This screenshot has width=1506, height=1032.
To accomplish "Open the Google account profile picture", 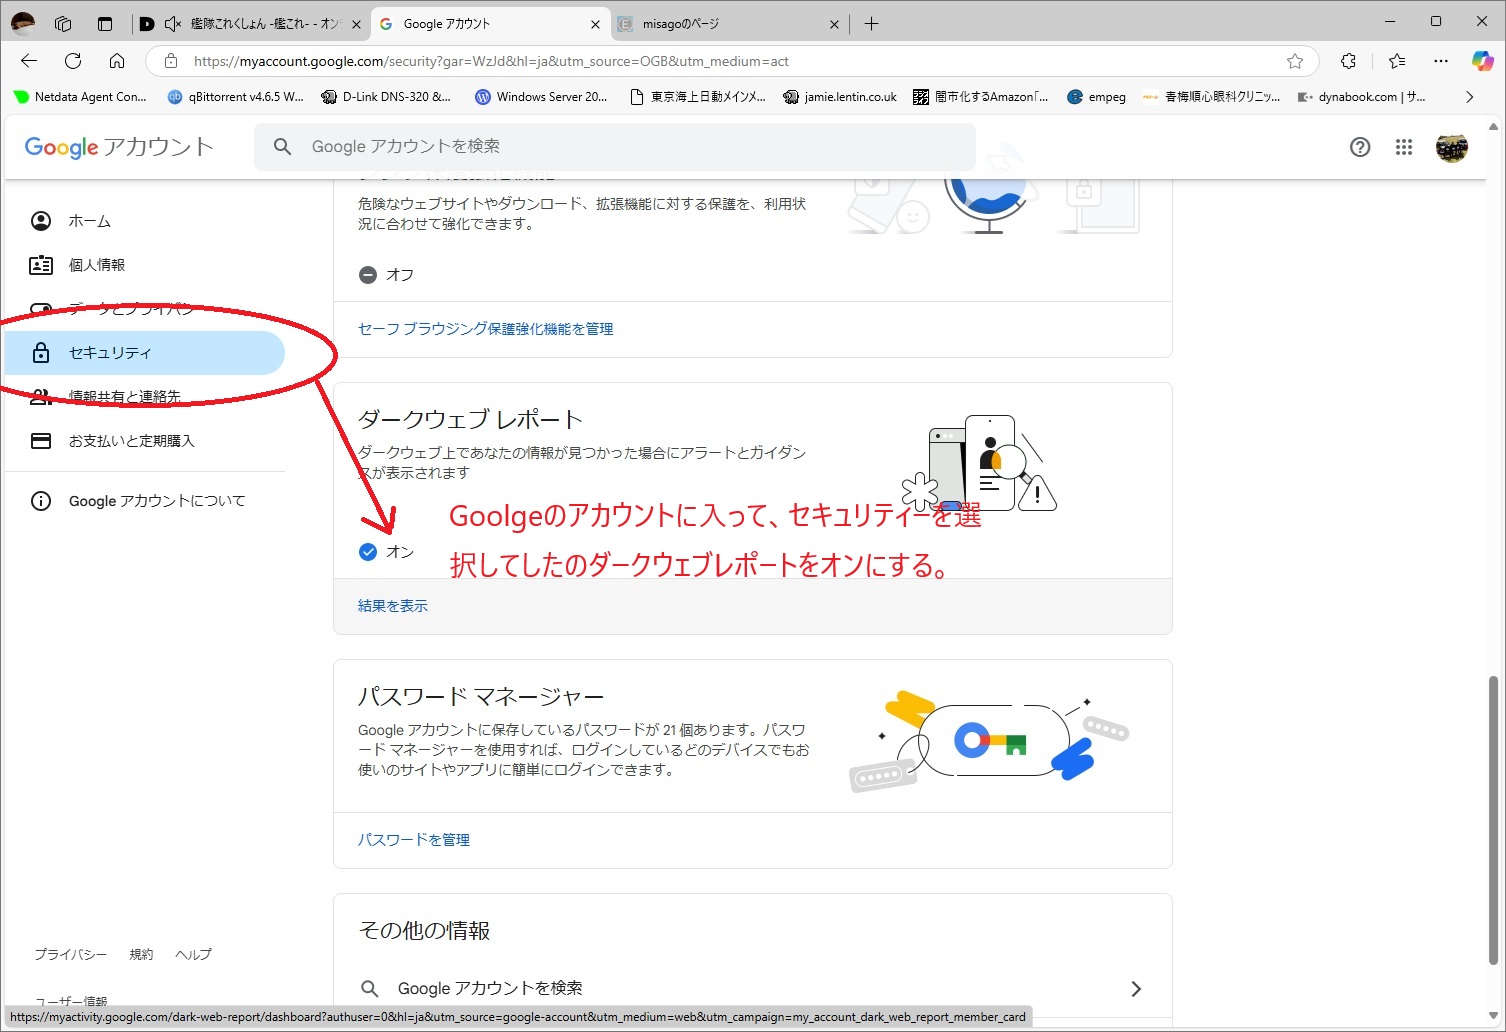I will point(1452,147).
